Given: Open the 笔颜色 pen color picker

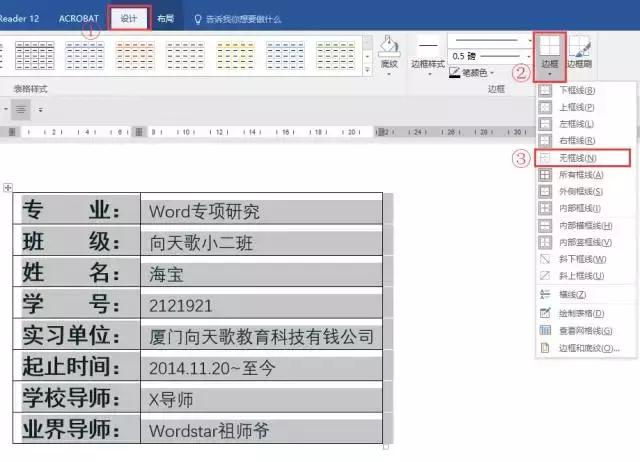Looking at the screenshot, I should (471, 73).
